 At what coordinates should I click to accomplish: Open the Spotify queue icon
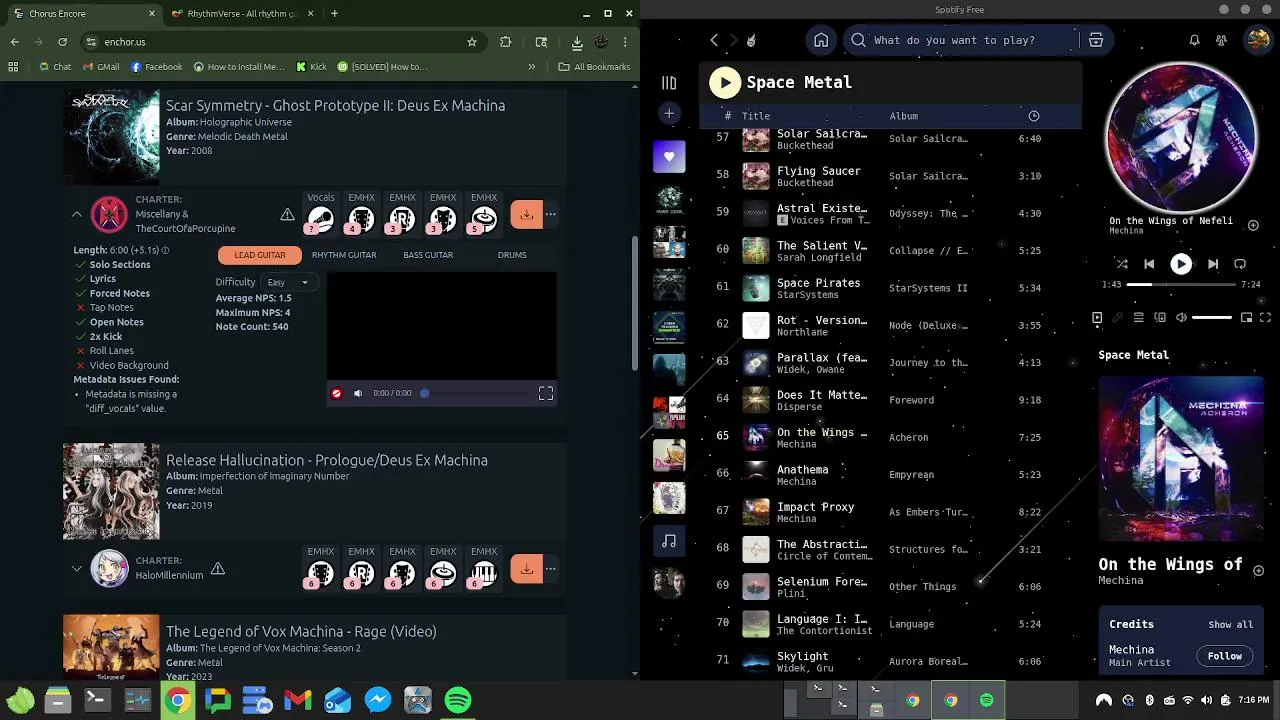1139,318
